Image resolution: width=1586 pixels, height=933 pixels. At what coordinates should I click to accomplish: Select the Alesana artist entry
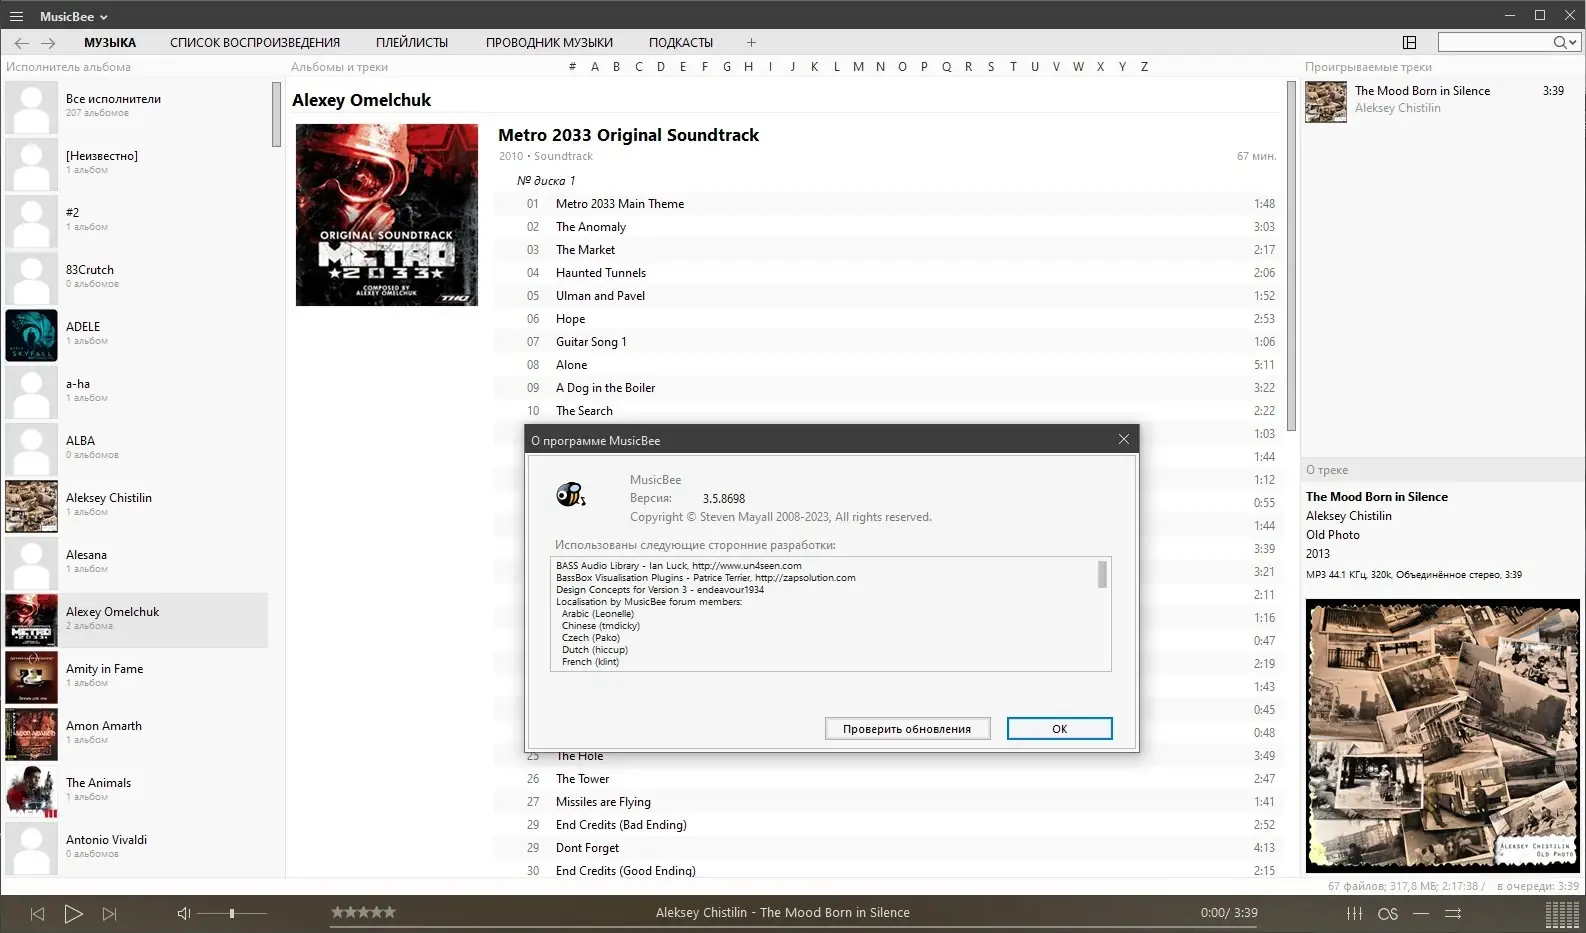click(x=136, y=563)
